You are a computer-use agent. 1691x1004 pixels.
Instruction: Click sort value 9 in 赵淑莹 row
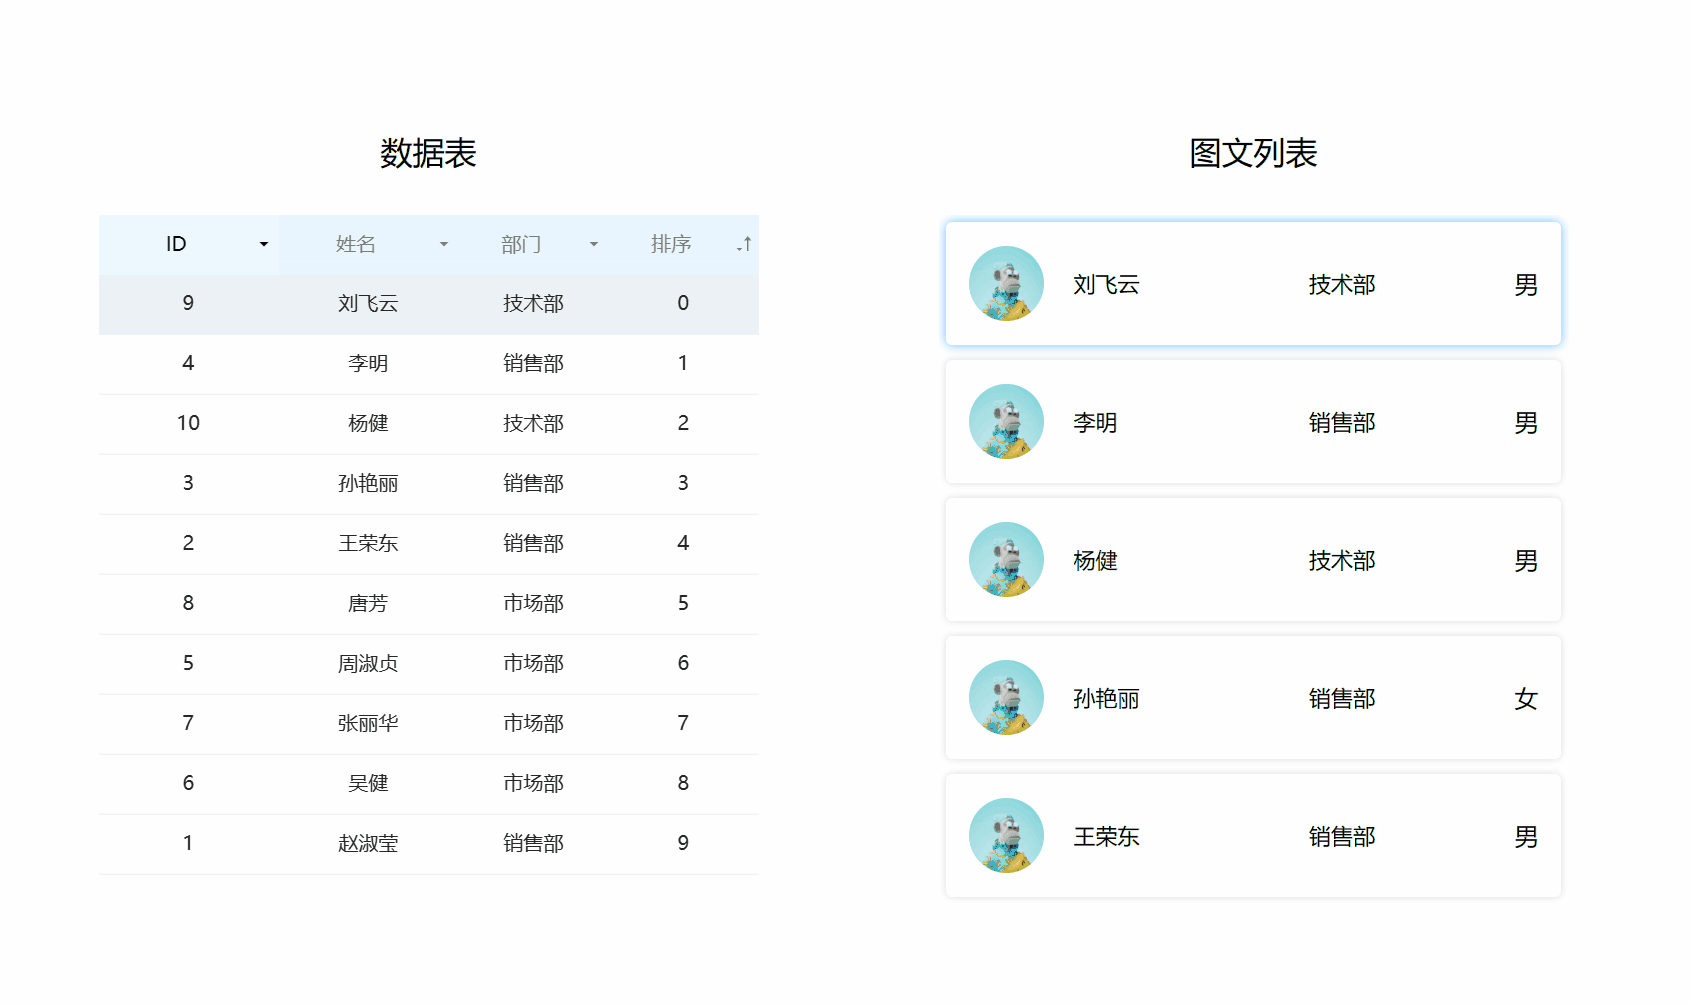[683, 844]
